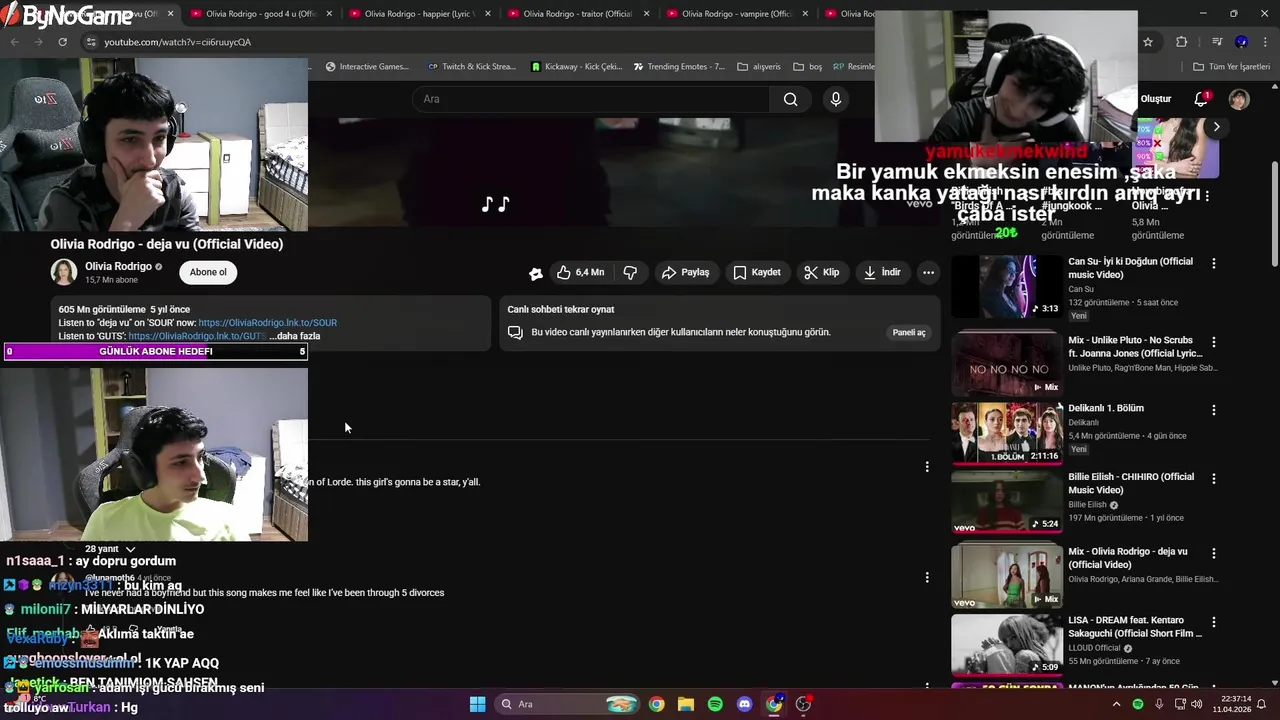Open the alışveriş bookmarks folder
Viewport: 1280px width, 720px height.
[759, 67]
